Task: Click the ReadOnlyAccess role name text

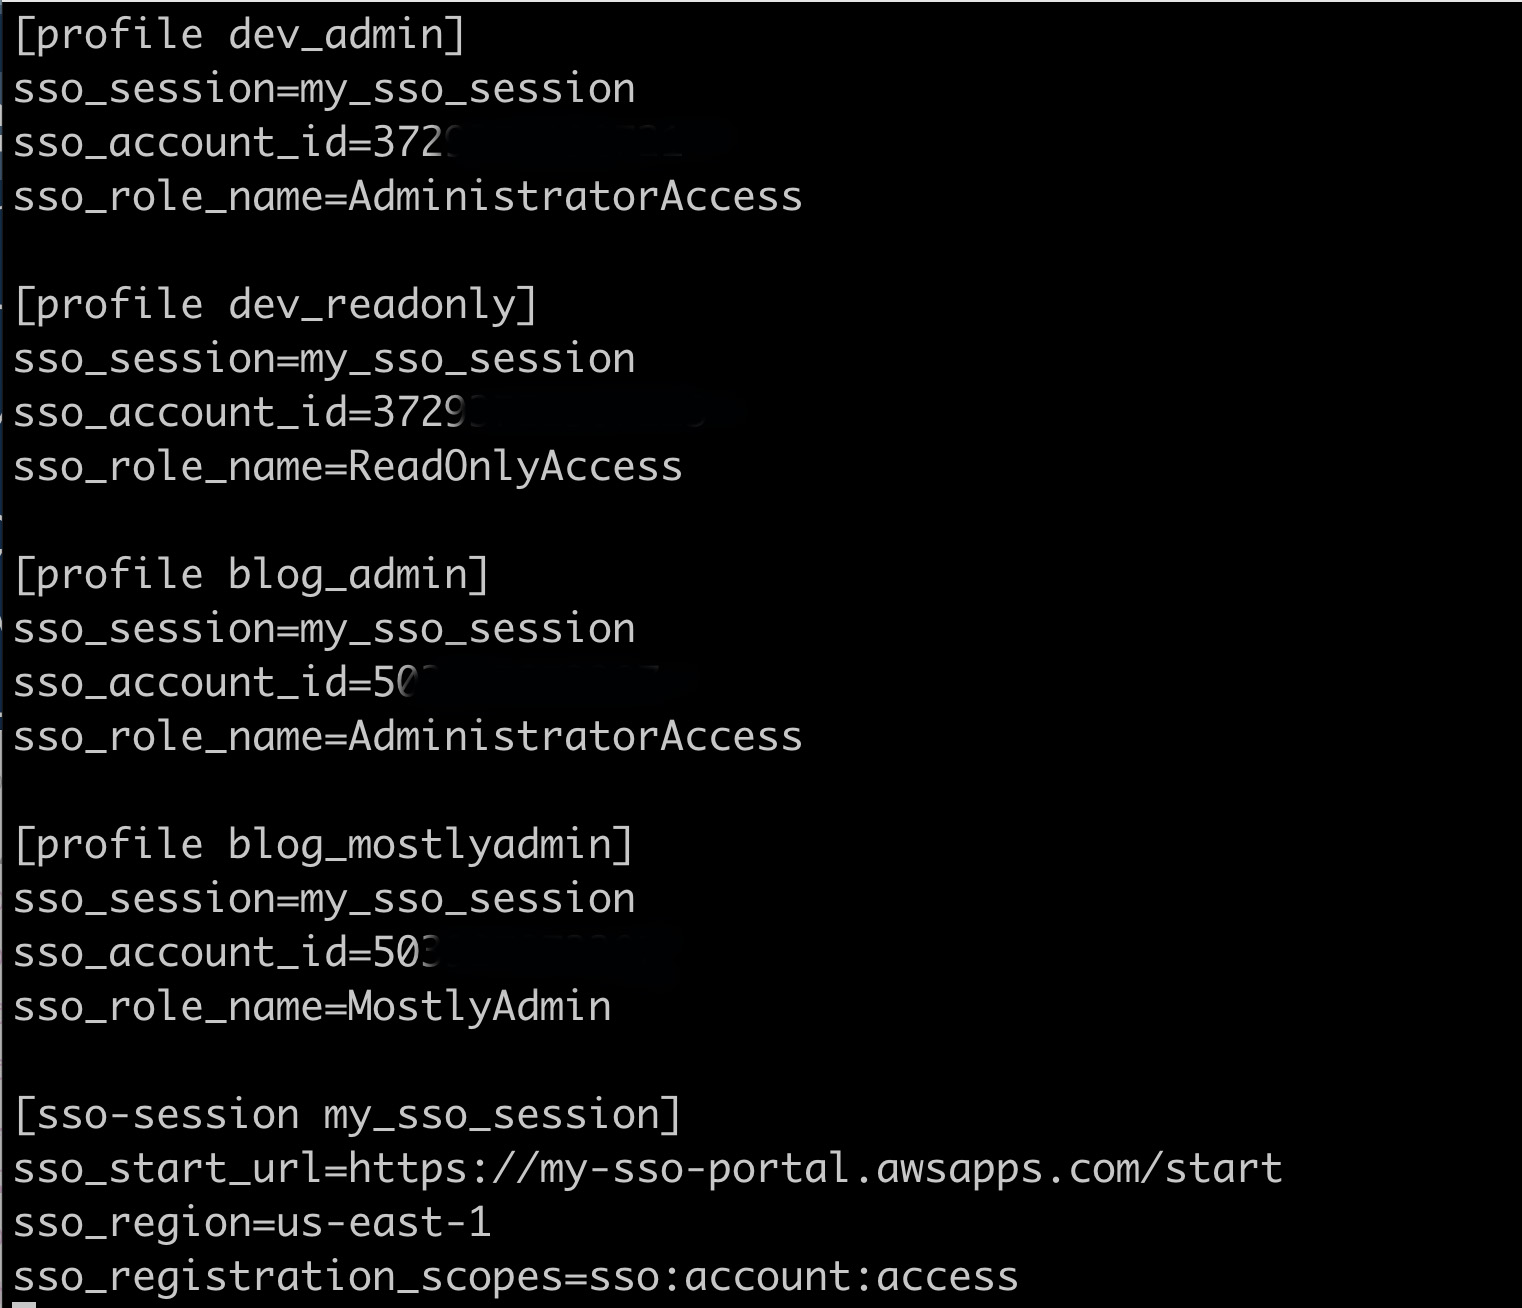Action: (515, 467)
